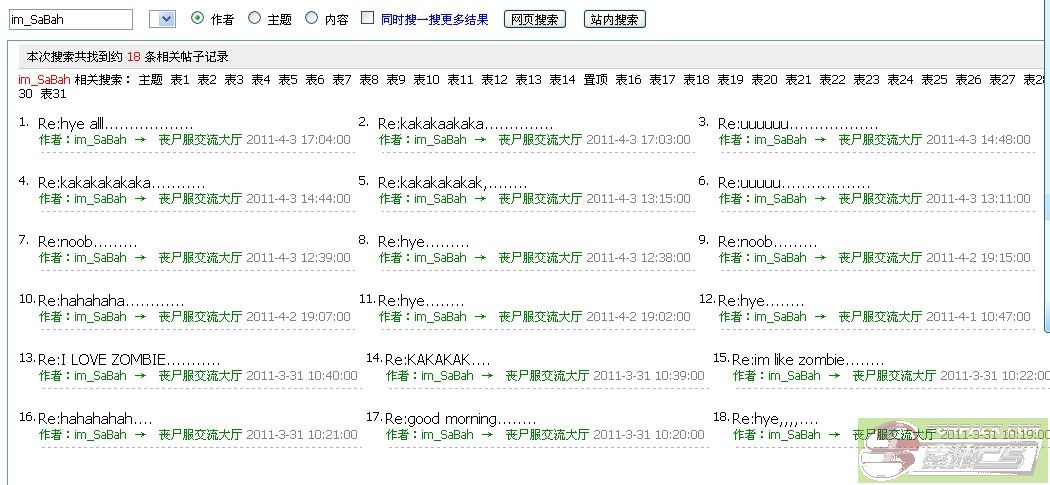The height and width of the screenshot is (485, 1050).
Task: Select the 内容 radio button
Action: coord(311,18)
